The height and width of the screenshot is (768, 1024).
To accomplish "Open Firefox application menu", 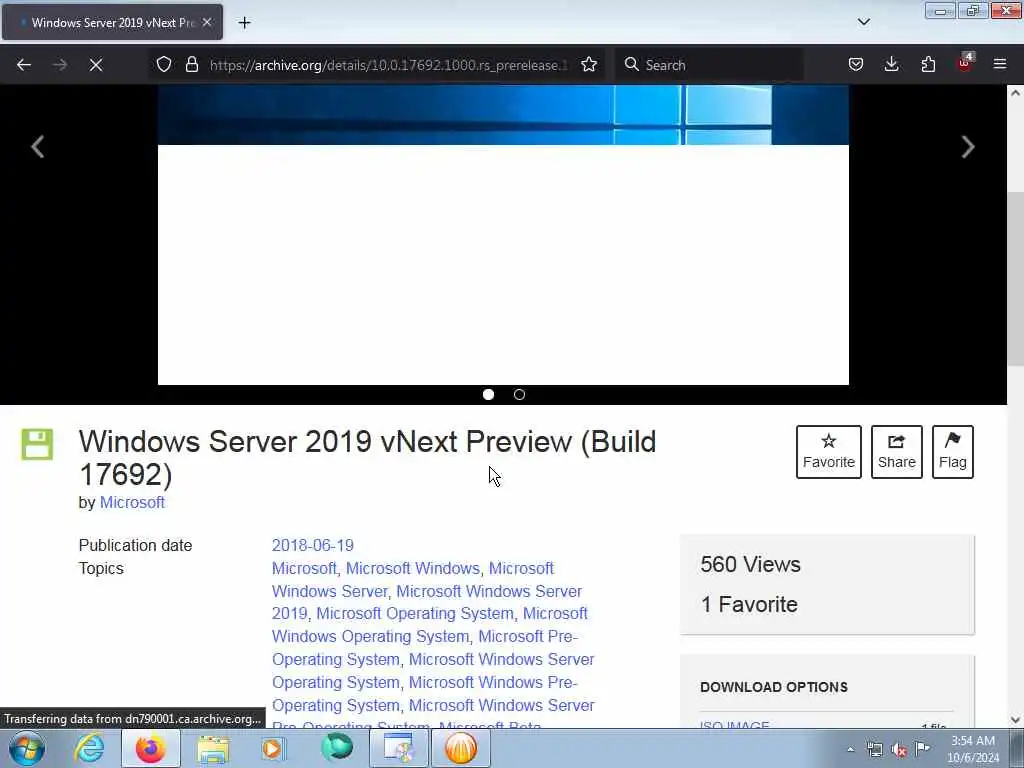I will tap(1000, 65).
